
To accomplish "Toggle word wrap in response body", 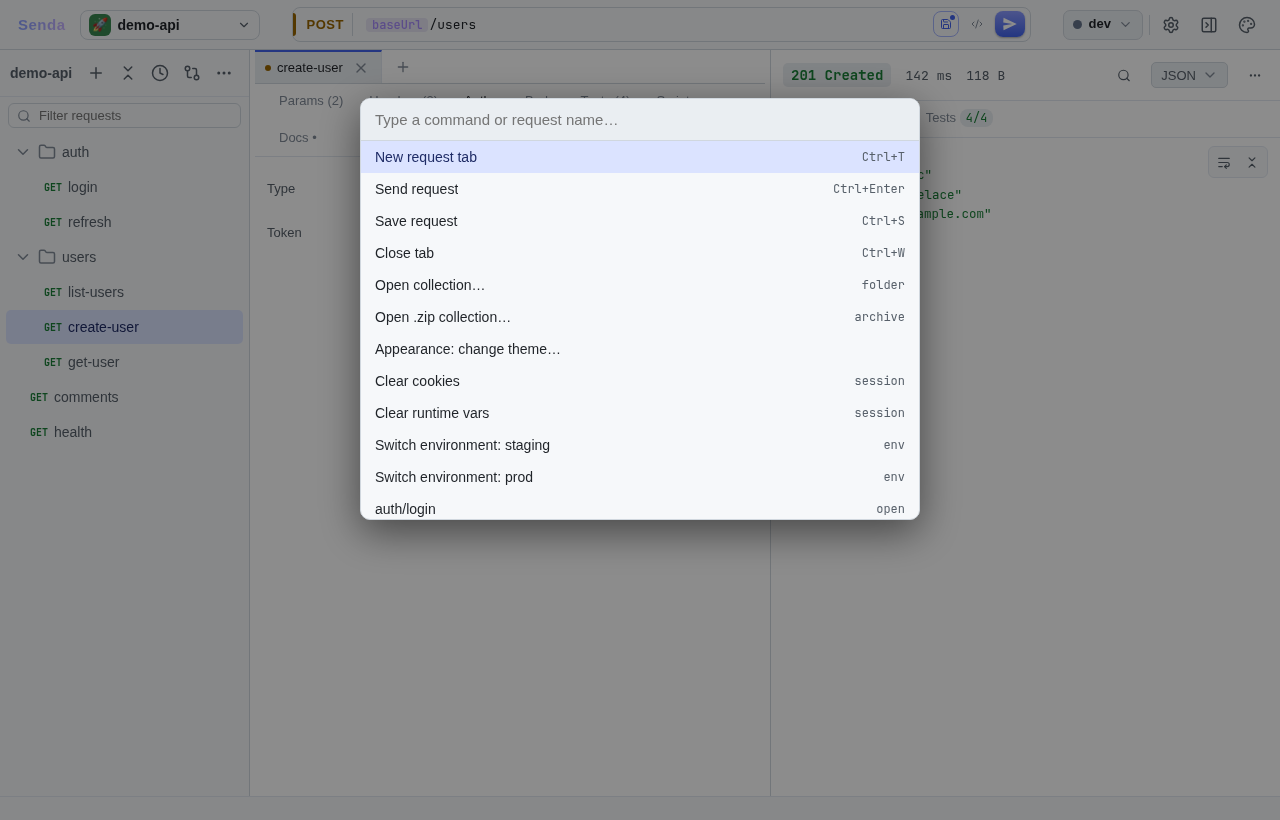I will point(1224,162).
